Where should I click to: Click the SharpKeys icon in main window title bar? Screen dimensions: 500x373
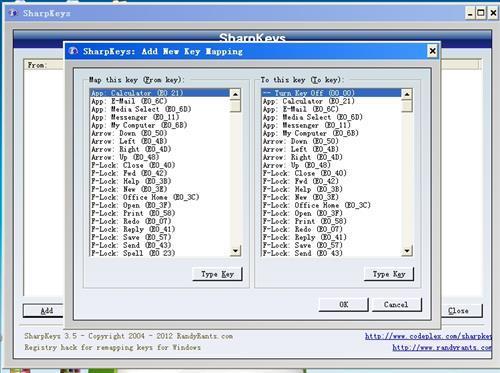click(13, 13)
